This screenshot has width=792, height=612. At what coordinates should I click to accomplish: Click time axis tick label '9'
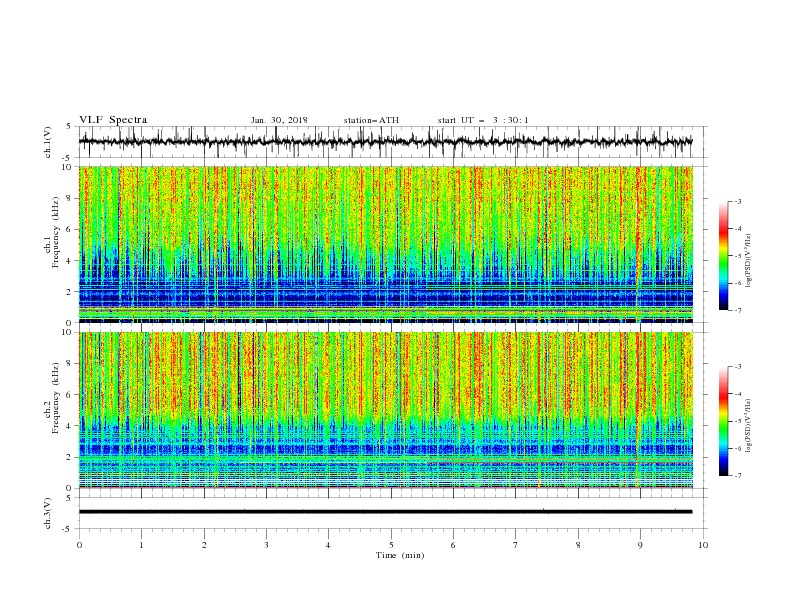pos(640,545)
